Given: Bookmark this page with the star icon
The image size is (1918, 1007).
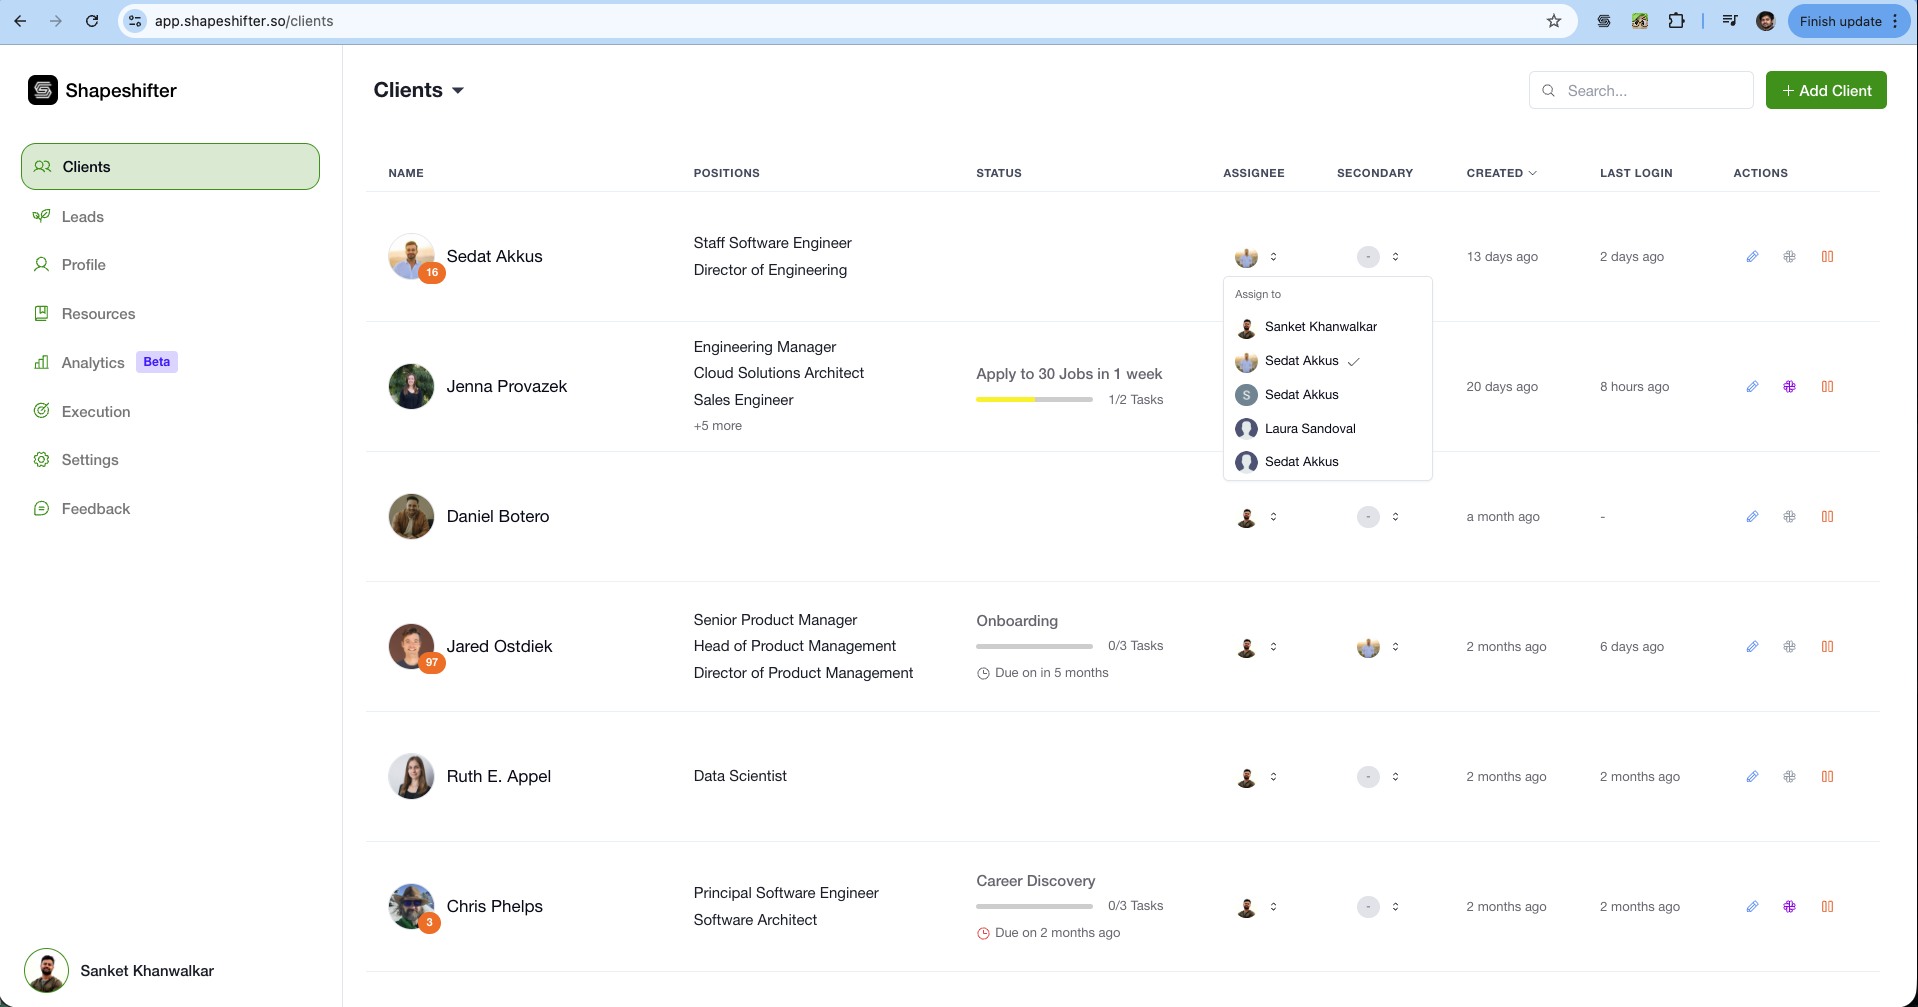Looking at the screenshot, I should (1553, 21).
